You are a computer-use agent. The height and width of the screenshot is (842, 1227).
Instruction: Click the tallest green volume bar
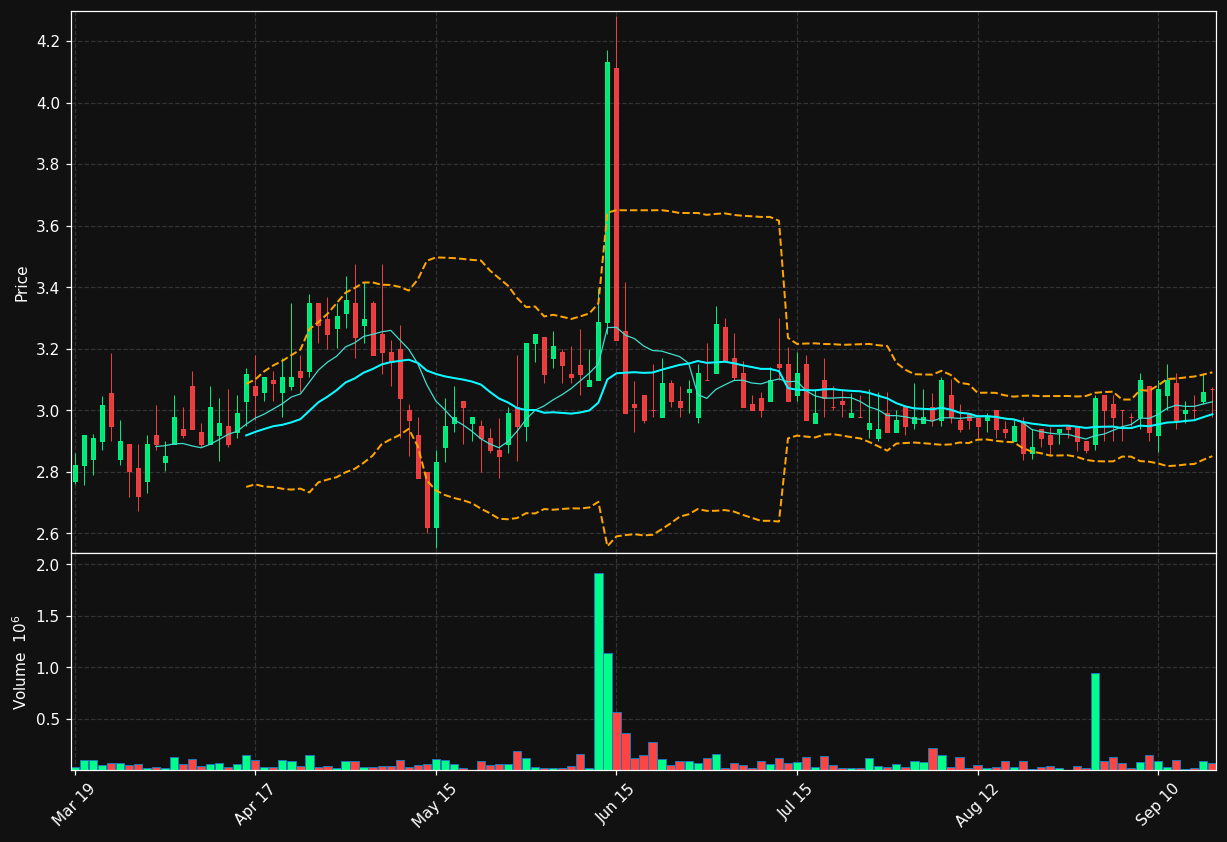pyautogui.click(x=598, y=671)
